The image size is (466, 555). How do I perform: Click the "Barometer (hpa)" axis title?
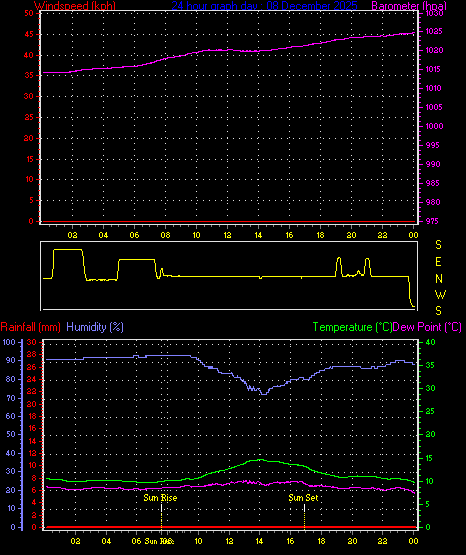pyautogui.click(x=409, y=6)
